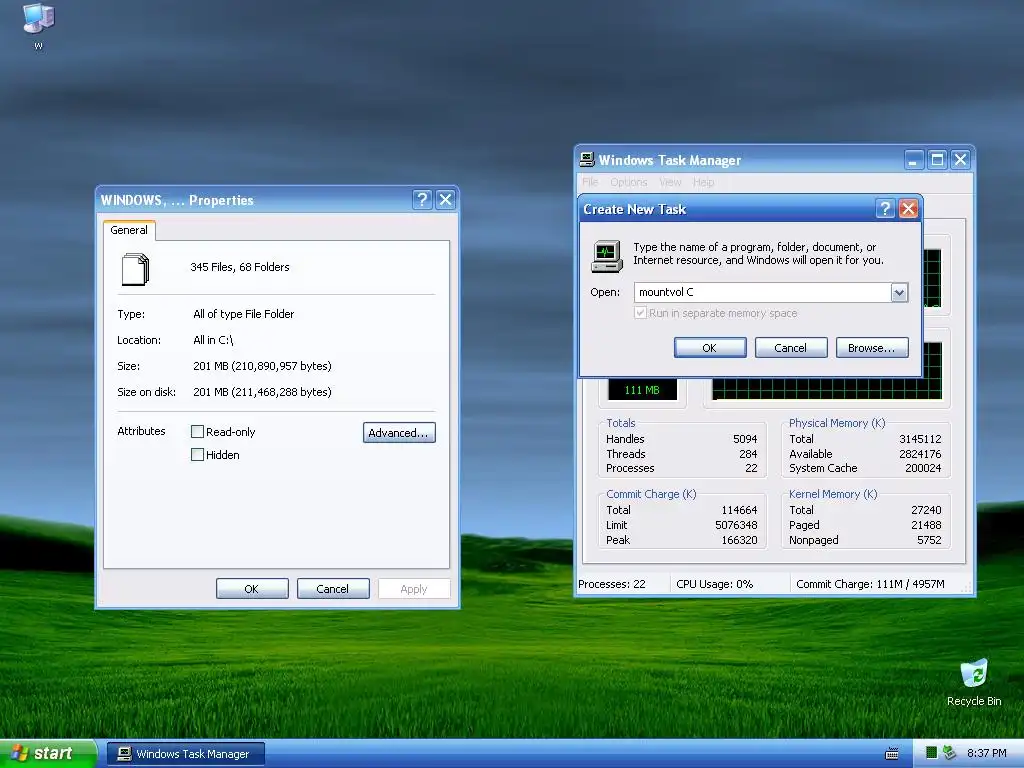Click the Threads value 284
The image size is (1024, 768).
pyautogui.click(x=748, y=454)
